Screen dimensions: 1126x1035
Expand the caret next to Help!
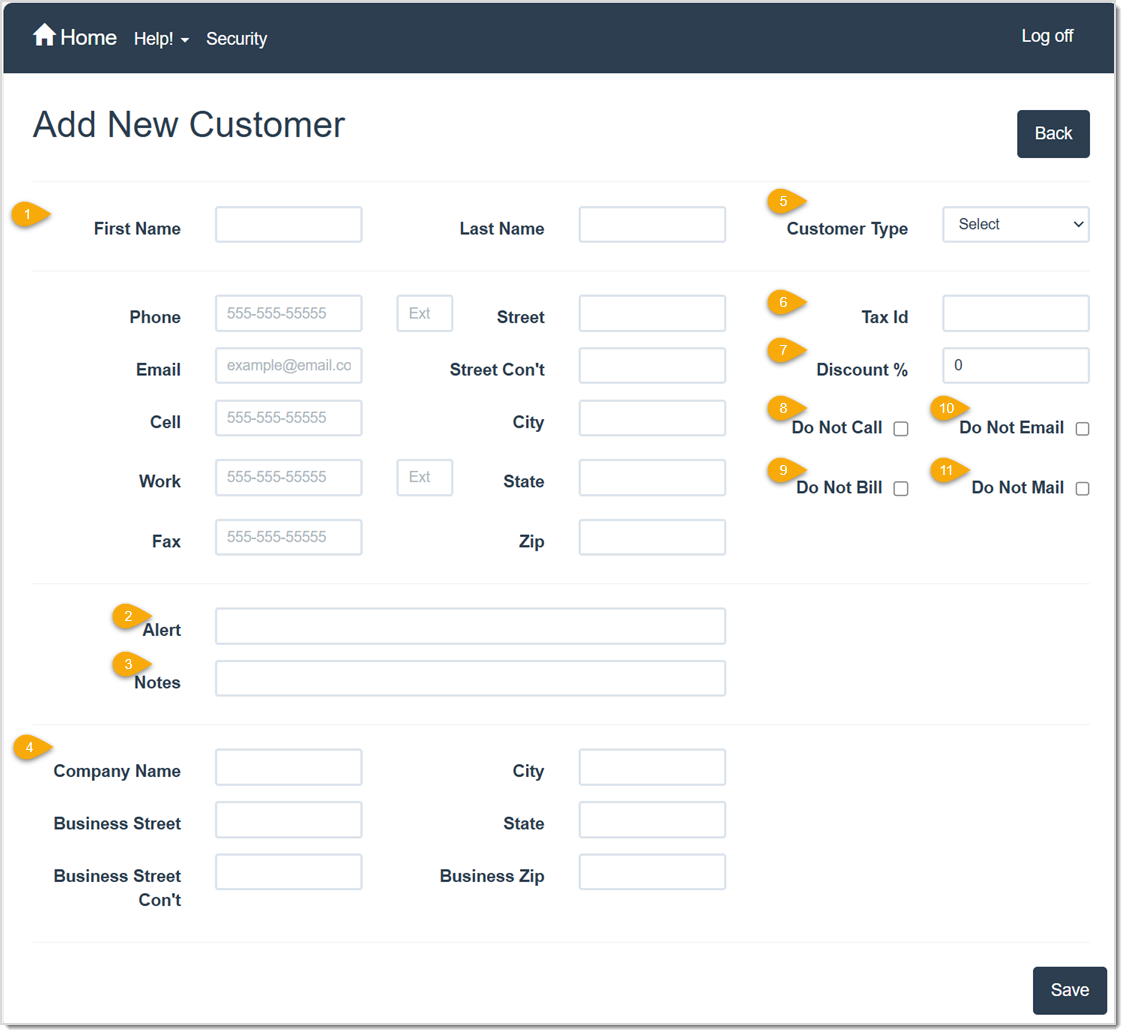pos(182,41)
